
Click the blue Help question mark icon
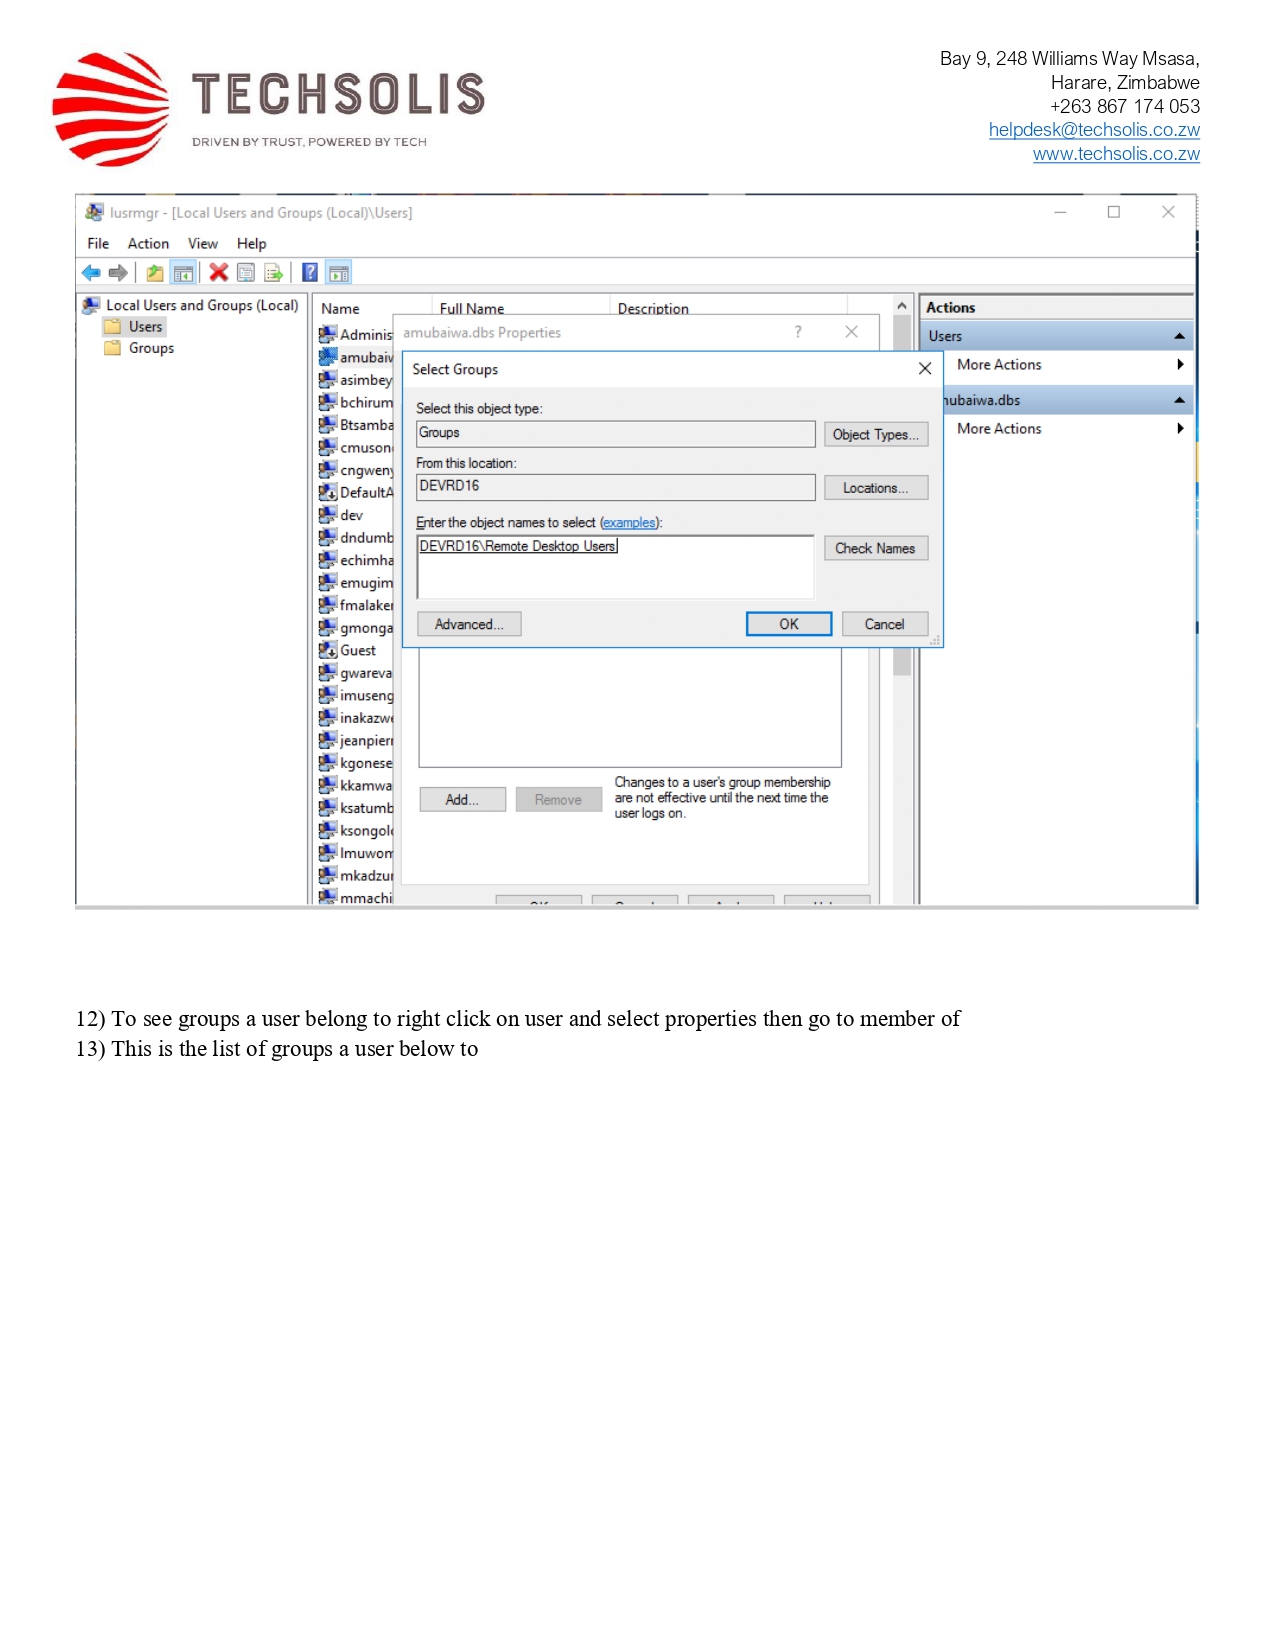point(310,272)
